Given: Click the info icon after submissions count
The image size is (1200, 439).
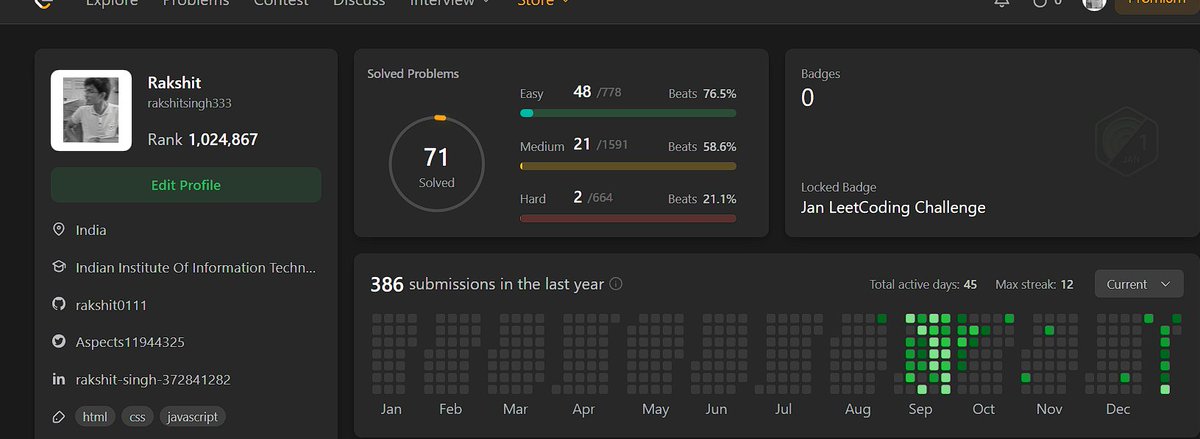Looking at the screenshot, I should click(616, 284).
